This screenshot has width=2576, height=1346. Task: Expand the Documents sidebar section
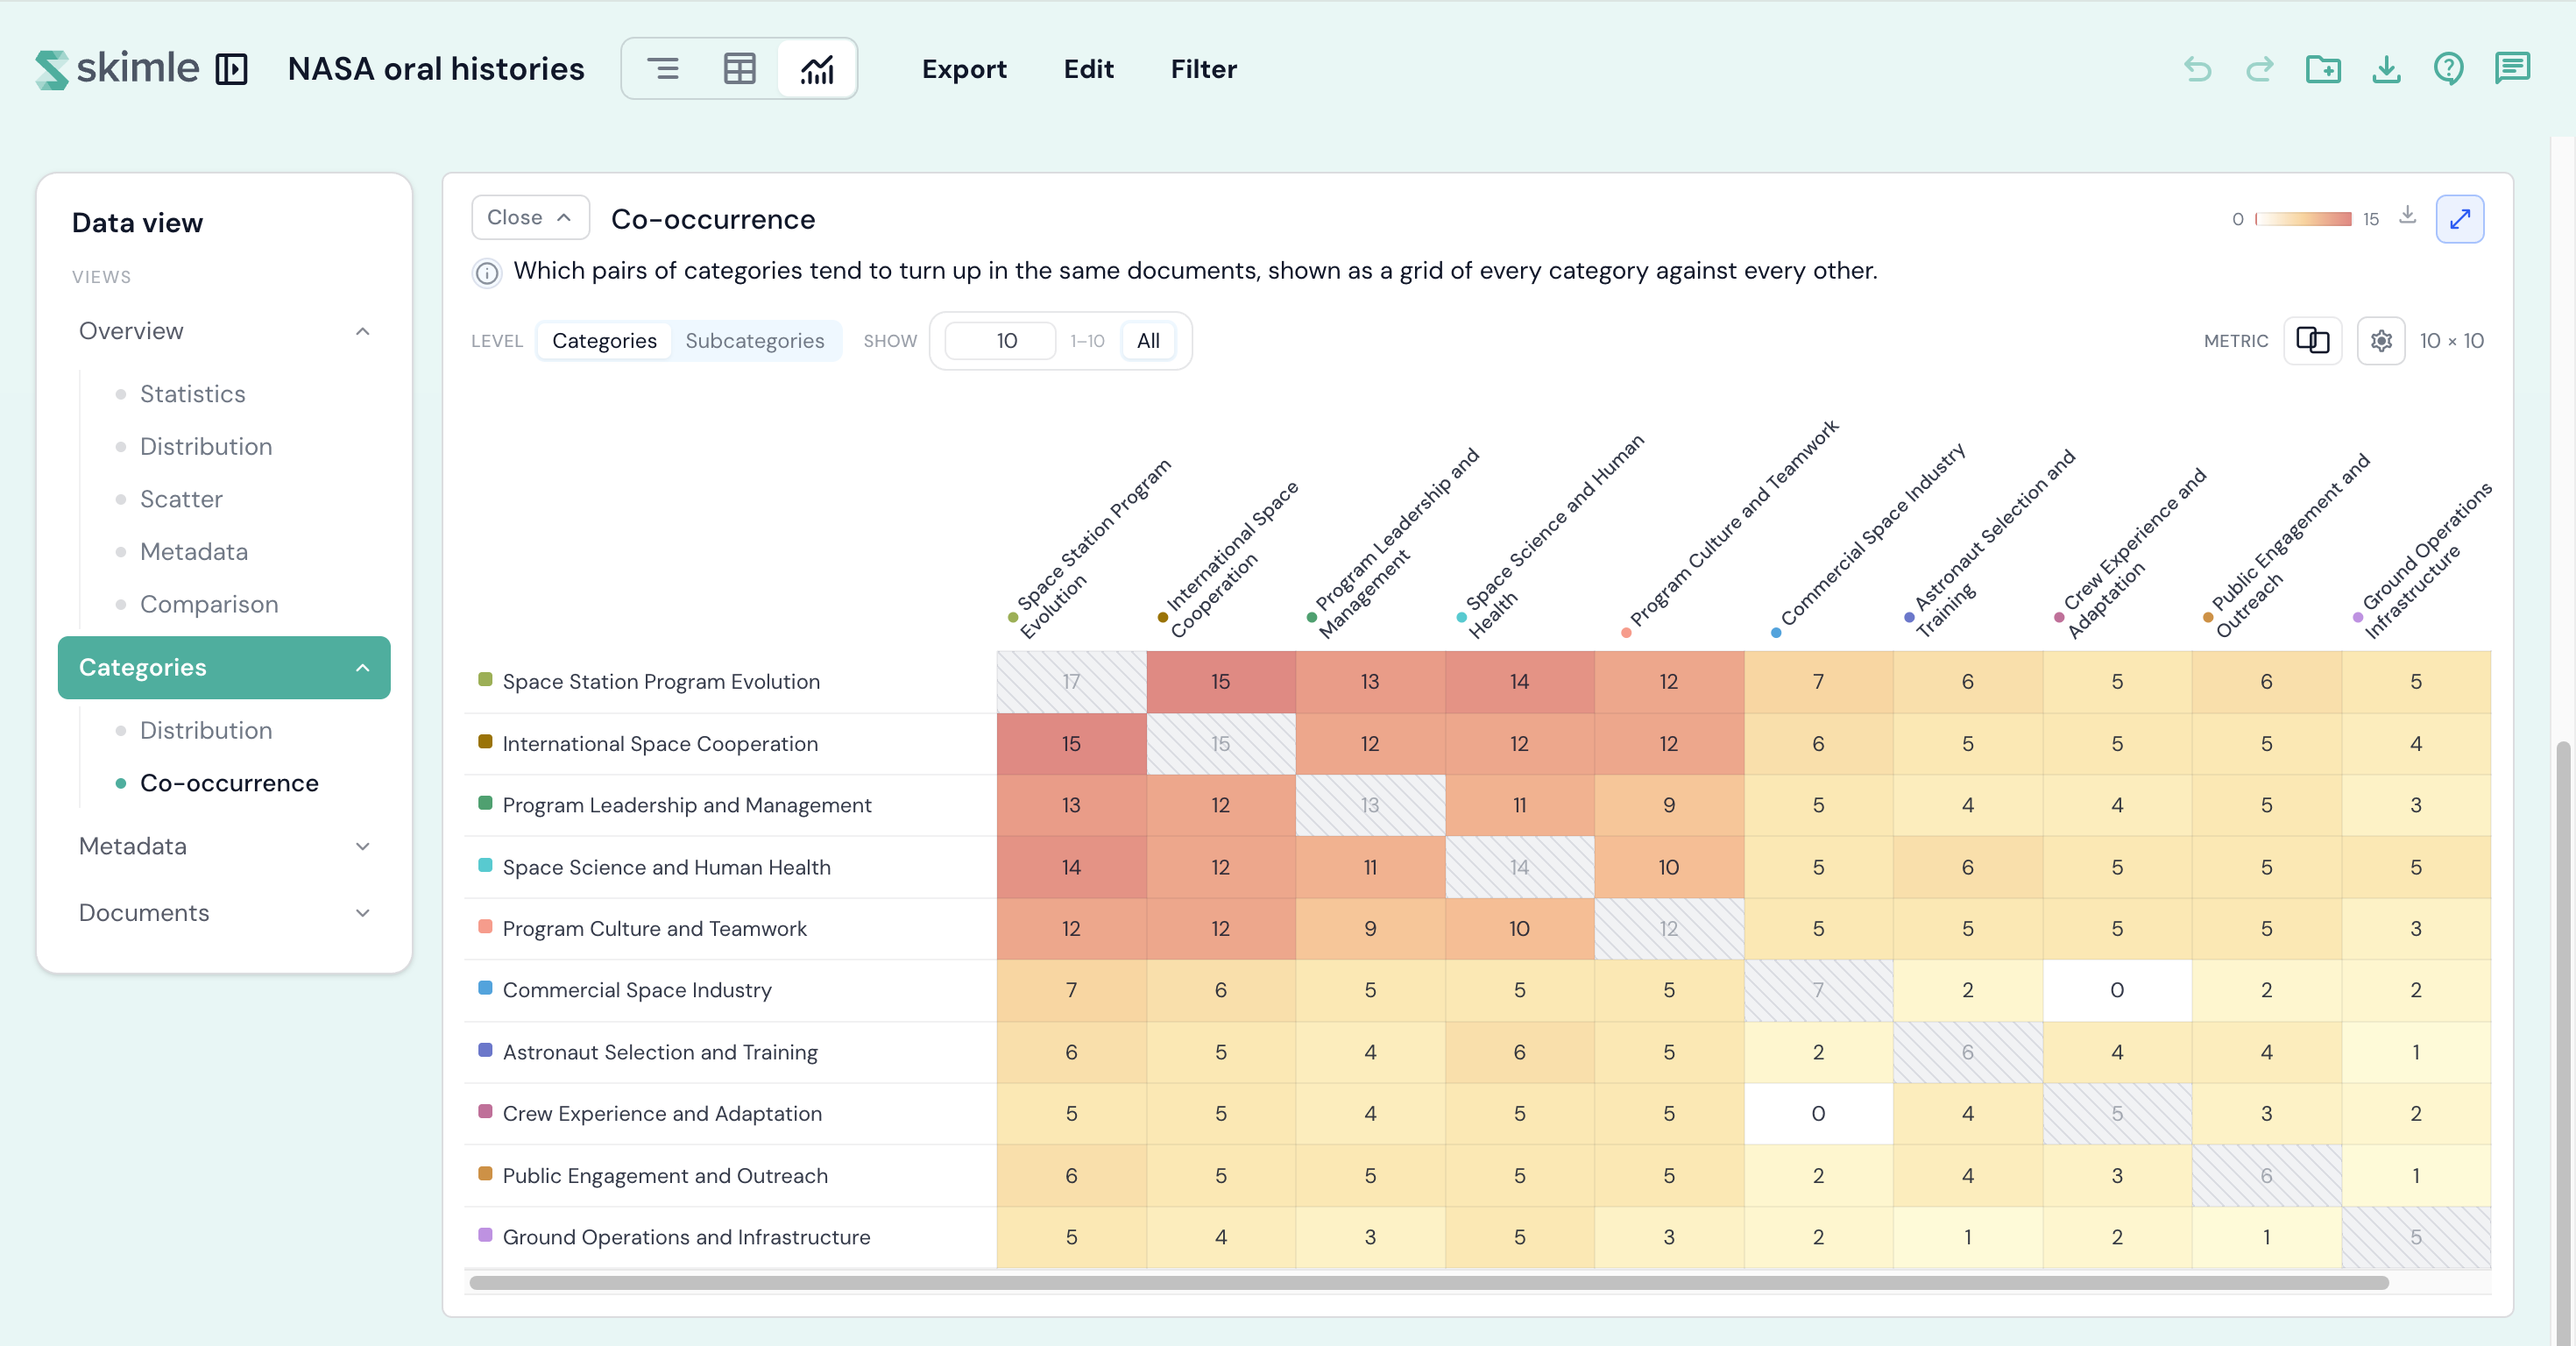[224, 913]
